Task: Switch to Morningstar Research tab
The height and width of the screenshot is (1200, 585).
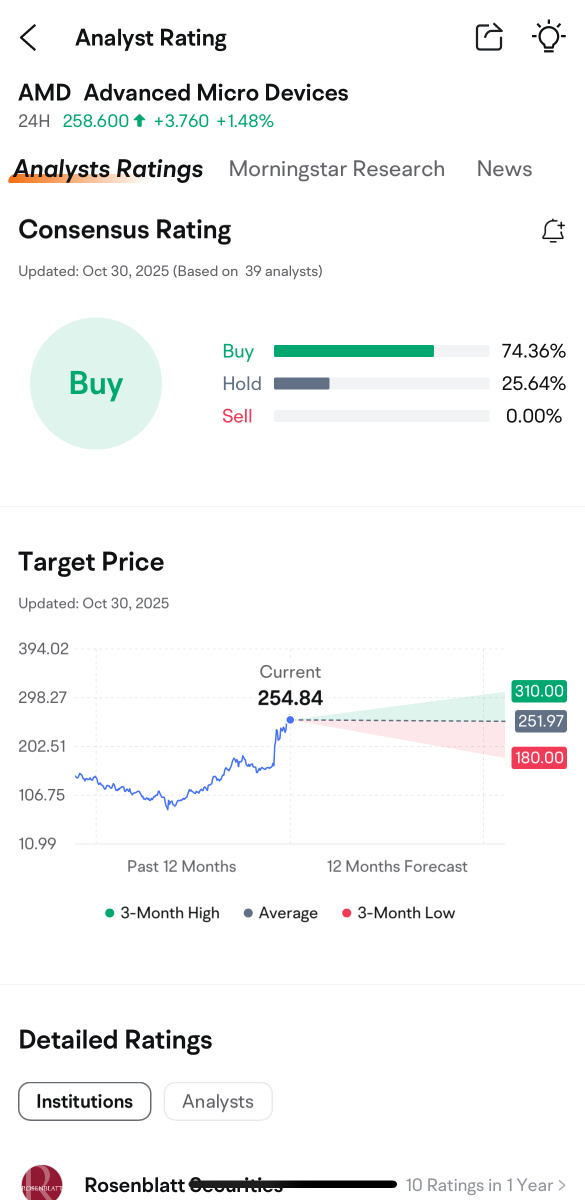Action: pos(336,169)
